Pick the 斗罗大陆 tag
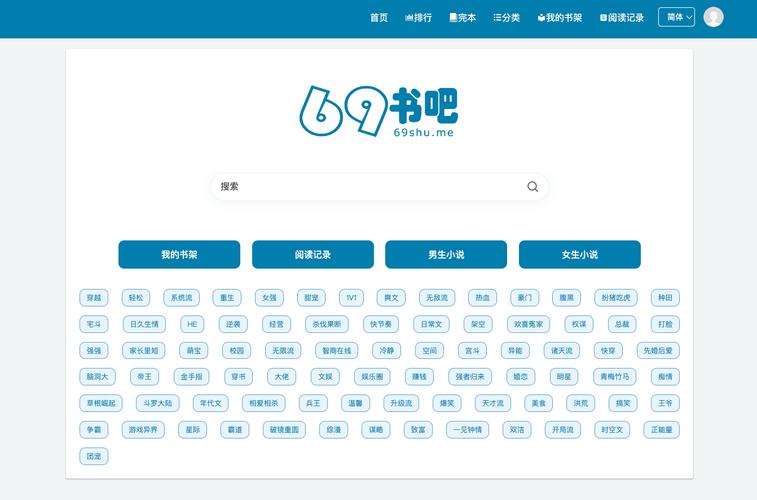The height and width of the screenshot is (500, 757). coord(157,403)
